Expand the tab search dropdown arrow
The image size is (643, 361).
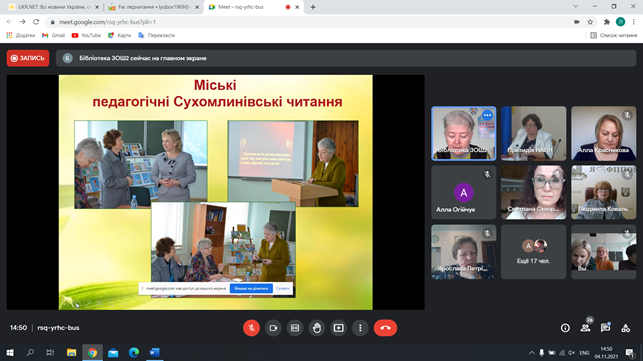[576, 7]
